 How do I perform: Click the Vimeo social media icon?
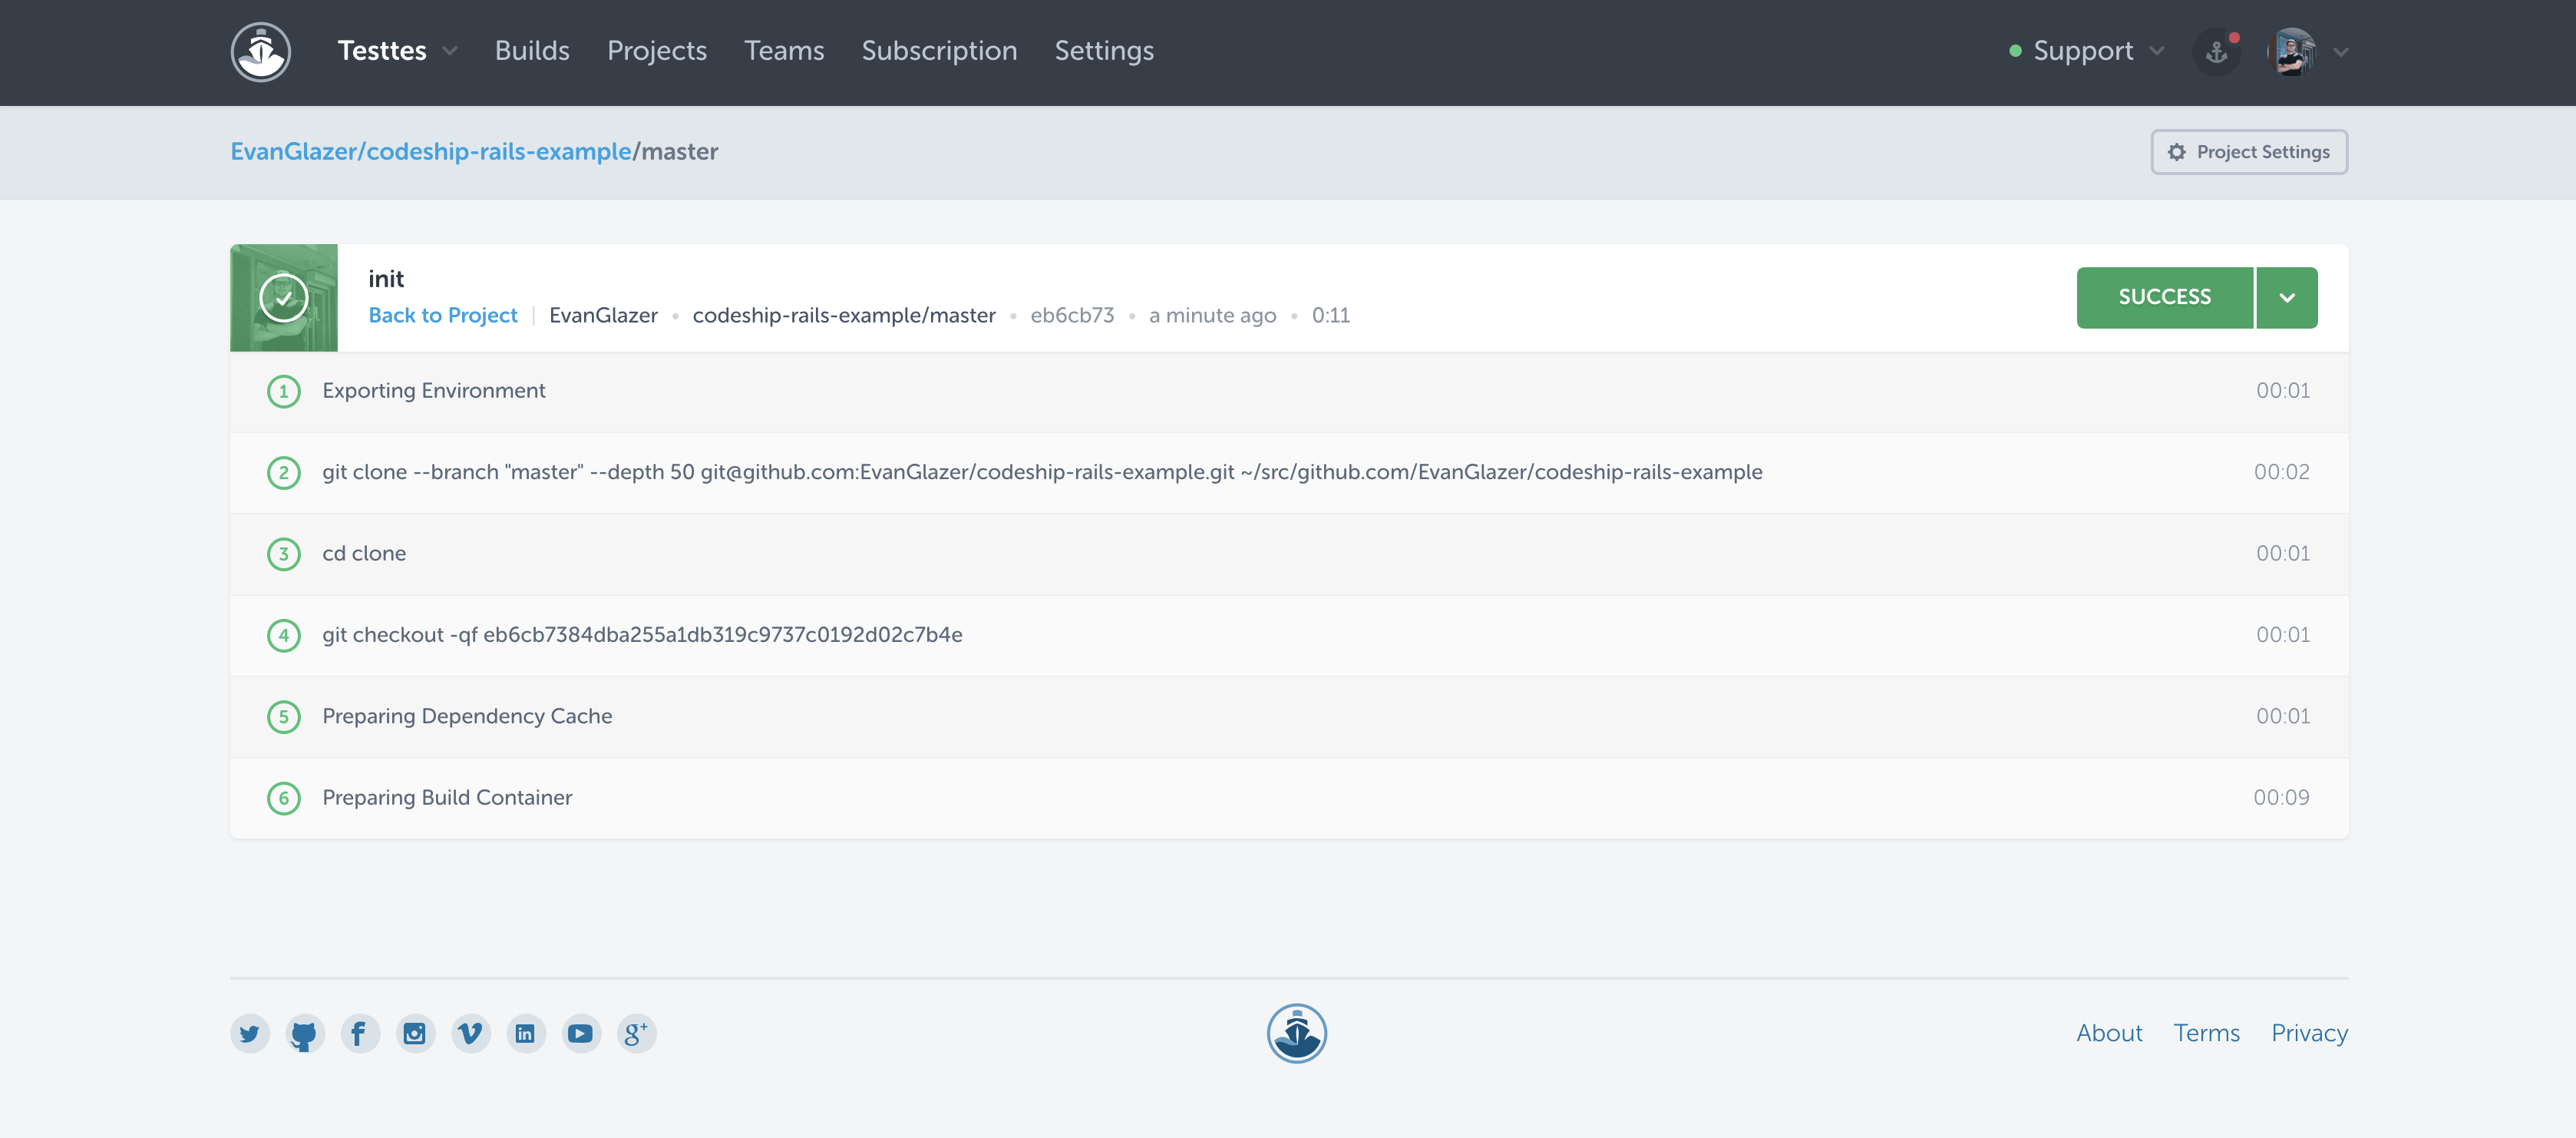(x=470, y=1033)
